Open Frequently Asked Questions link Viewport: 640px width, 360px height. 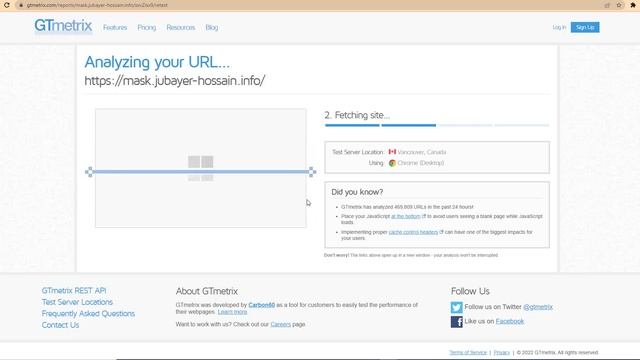tap(88, 313)
